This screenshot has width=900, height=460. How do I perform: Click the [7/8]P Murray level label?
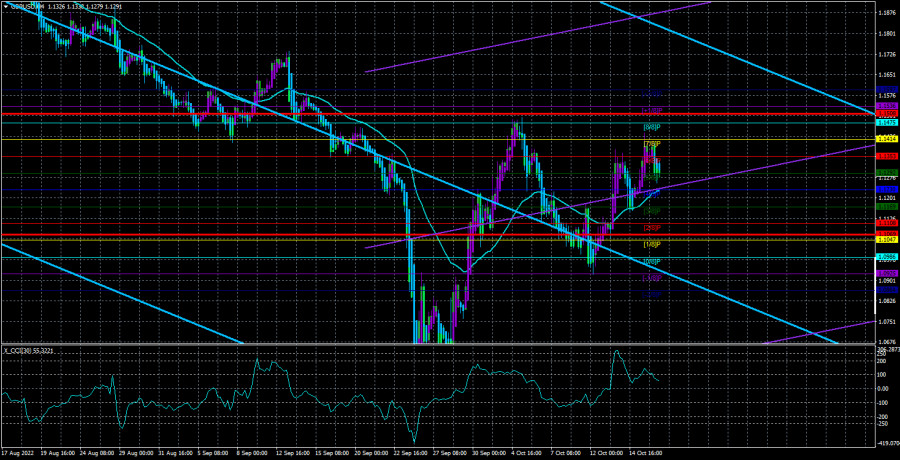[x=652, y=143]
